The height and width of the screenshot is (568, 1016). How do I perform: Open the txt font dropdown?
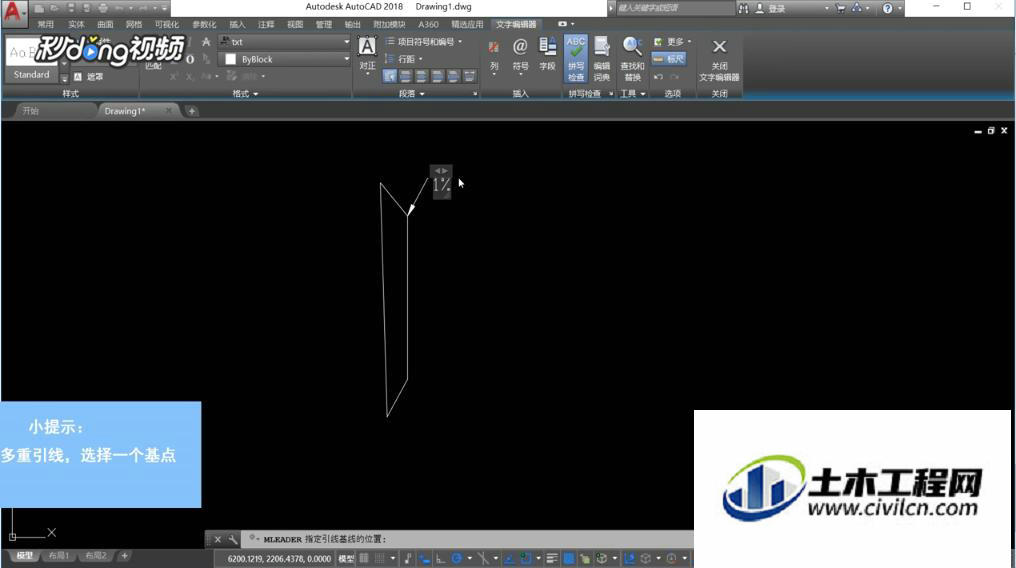tap(284, 41)
